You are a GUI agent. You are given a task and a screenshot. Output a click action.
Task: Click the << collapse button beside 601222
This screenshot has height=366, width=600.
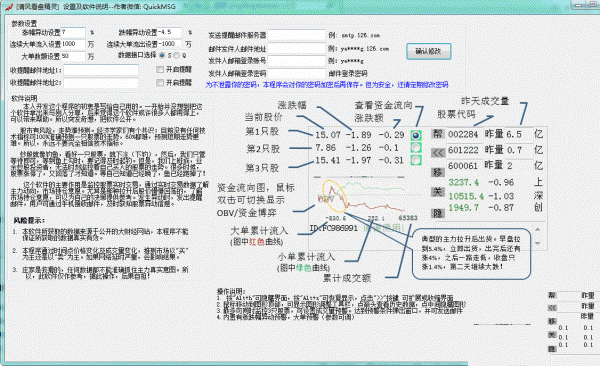coord(437,152)
